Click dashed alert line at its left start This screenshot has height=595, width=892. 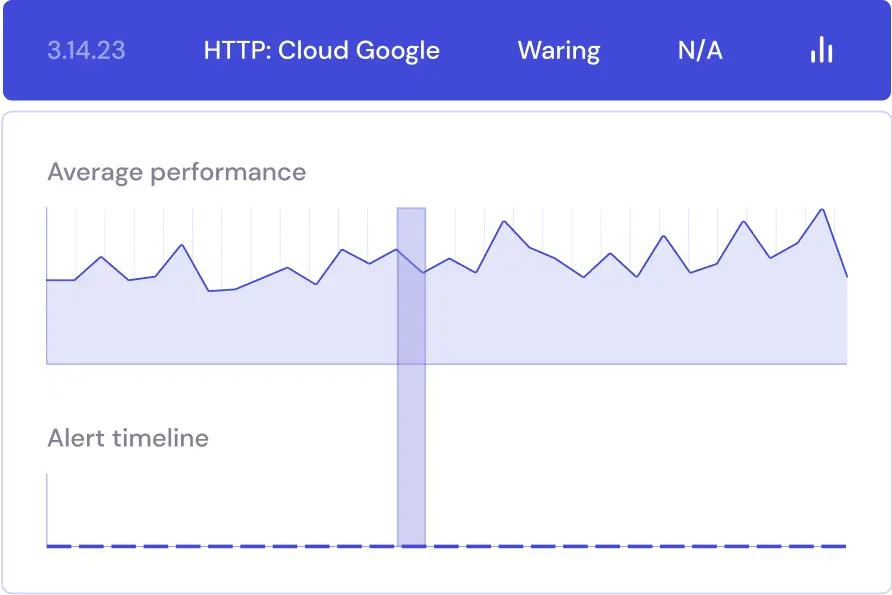(x=55, y=546)
